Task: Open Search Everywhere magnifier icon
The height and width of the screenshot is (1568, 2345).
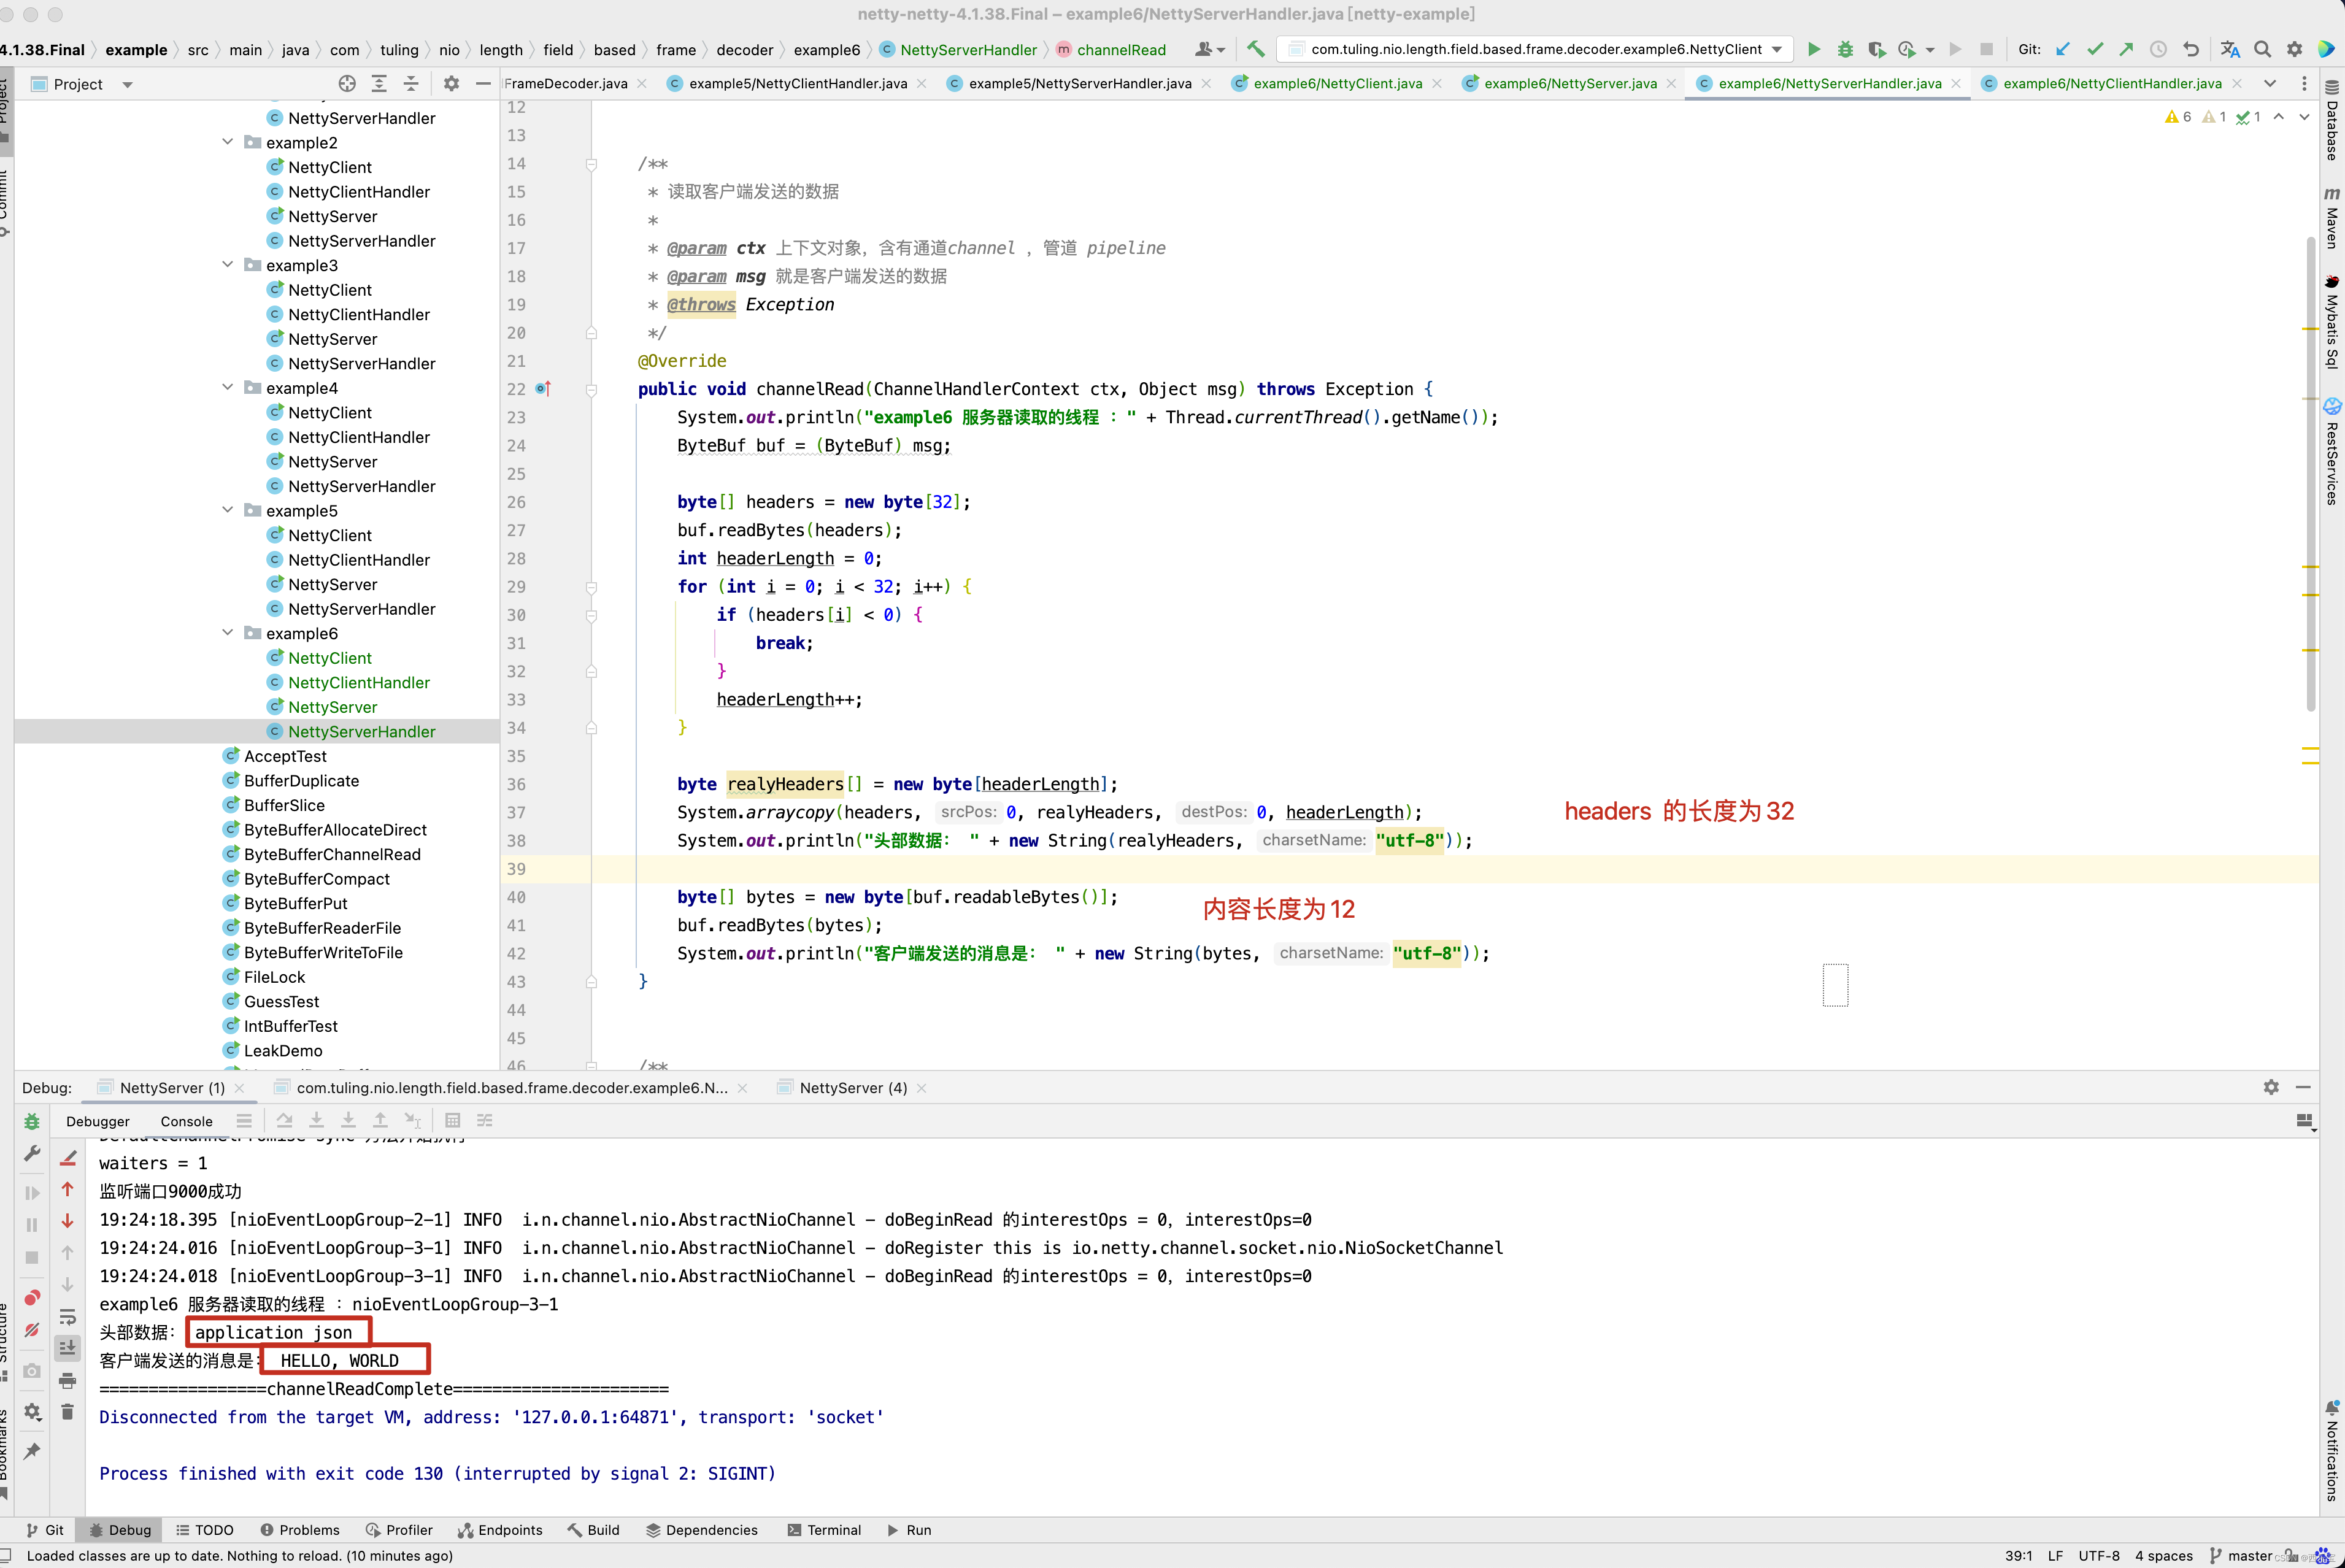Action: [x=2262, y=49]
